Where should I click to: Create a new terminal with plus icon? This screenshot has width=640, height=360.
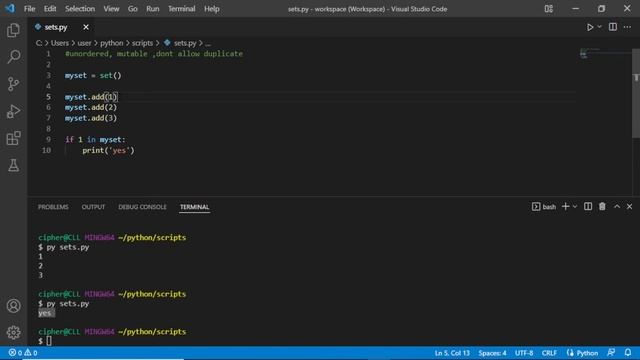pyautogui.click(x=565, y=207)
